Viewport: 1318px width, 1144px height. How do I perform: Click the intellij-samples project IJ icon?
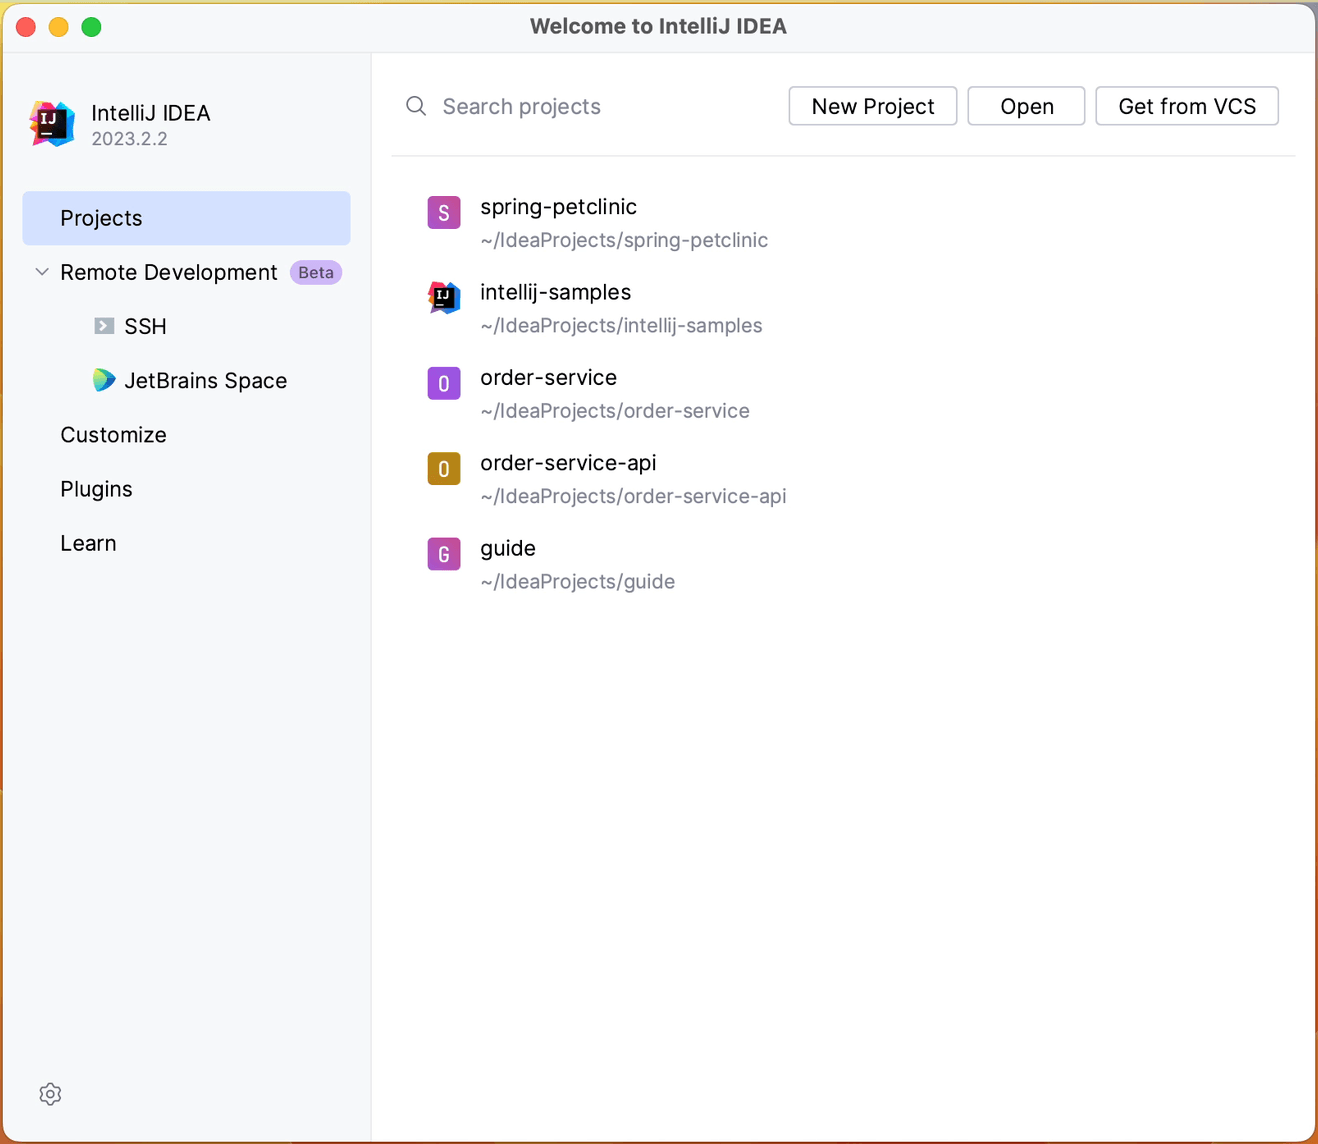(444, 298)
